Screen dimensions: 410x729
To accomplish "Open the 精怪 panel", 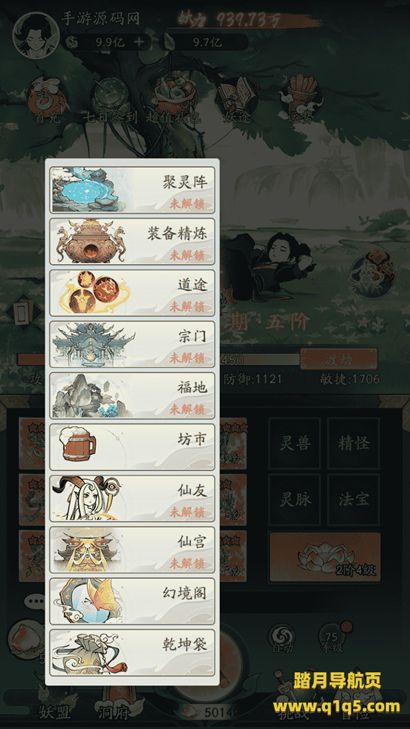I will (353, 443).
